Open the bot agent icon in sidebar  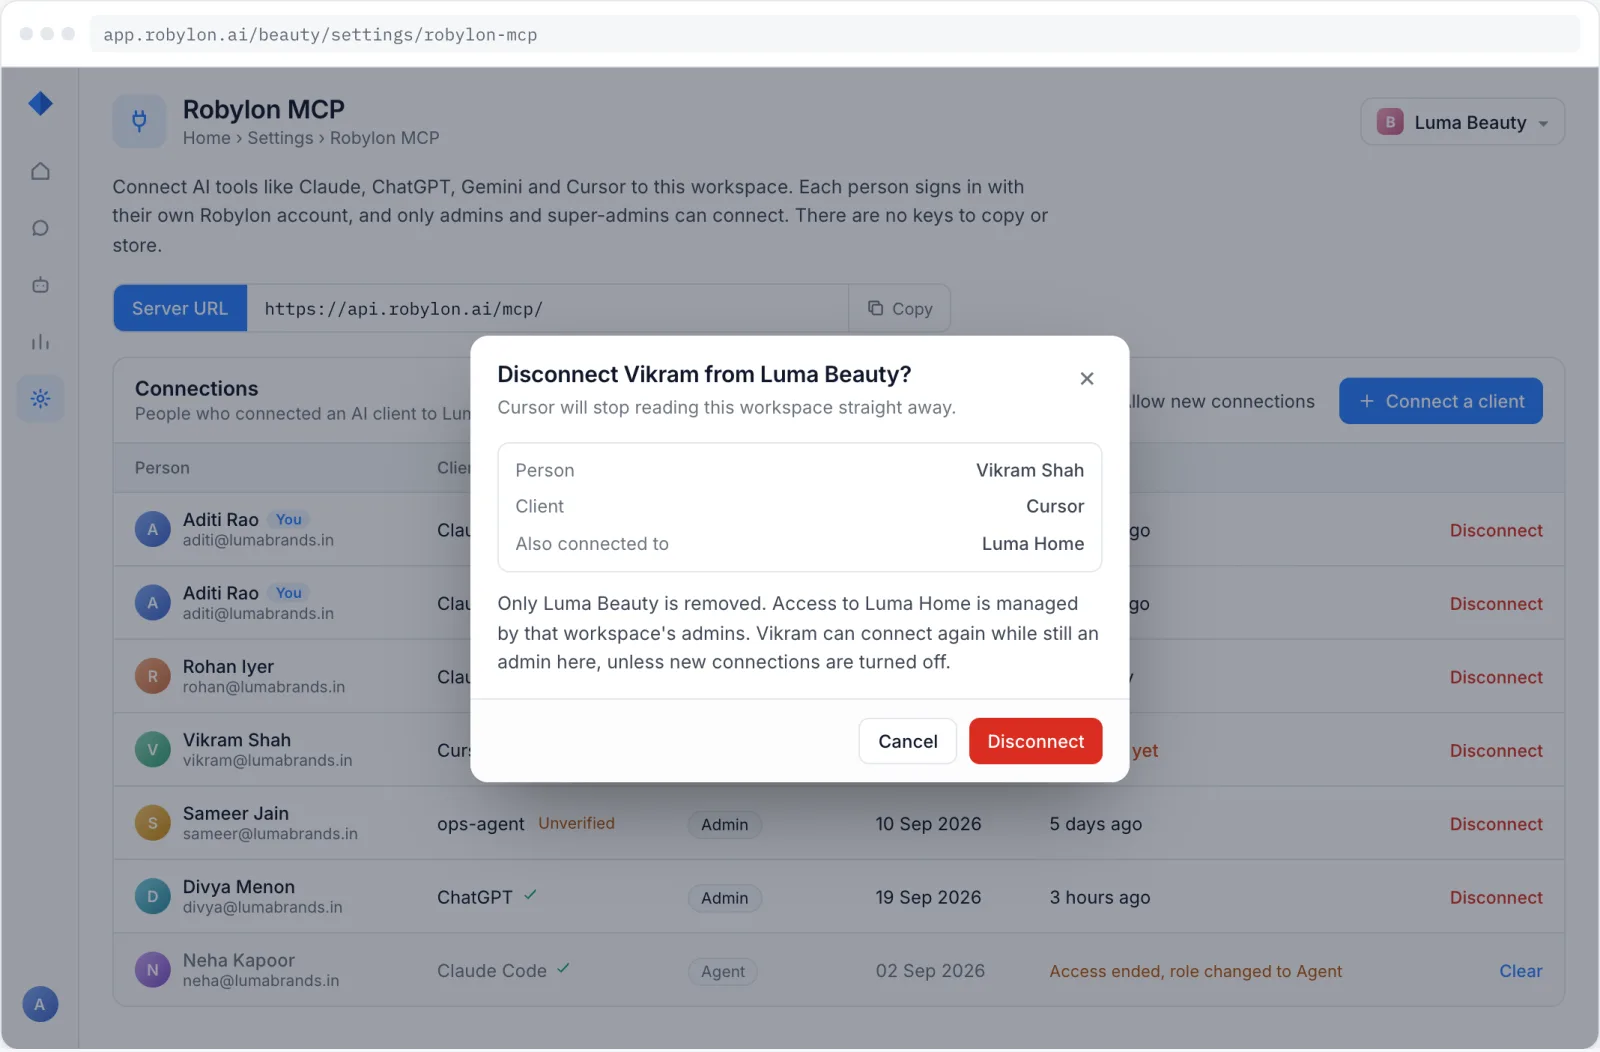pos(40,285)
